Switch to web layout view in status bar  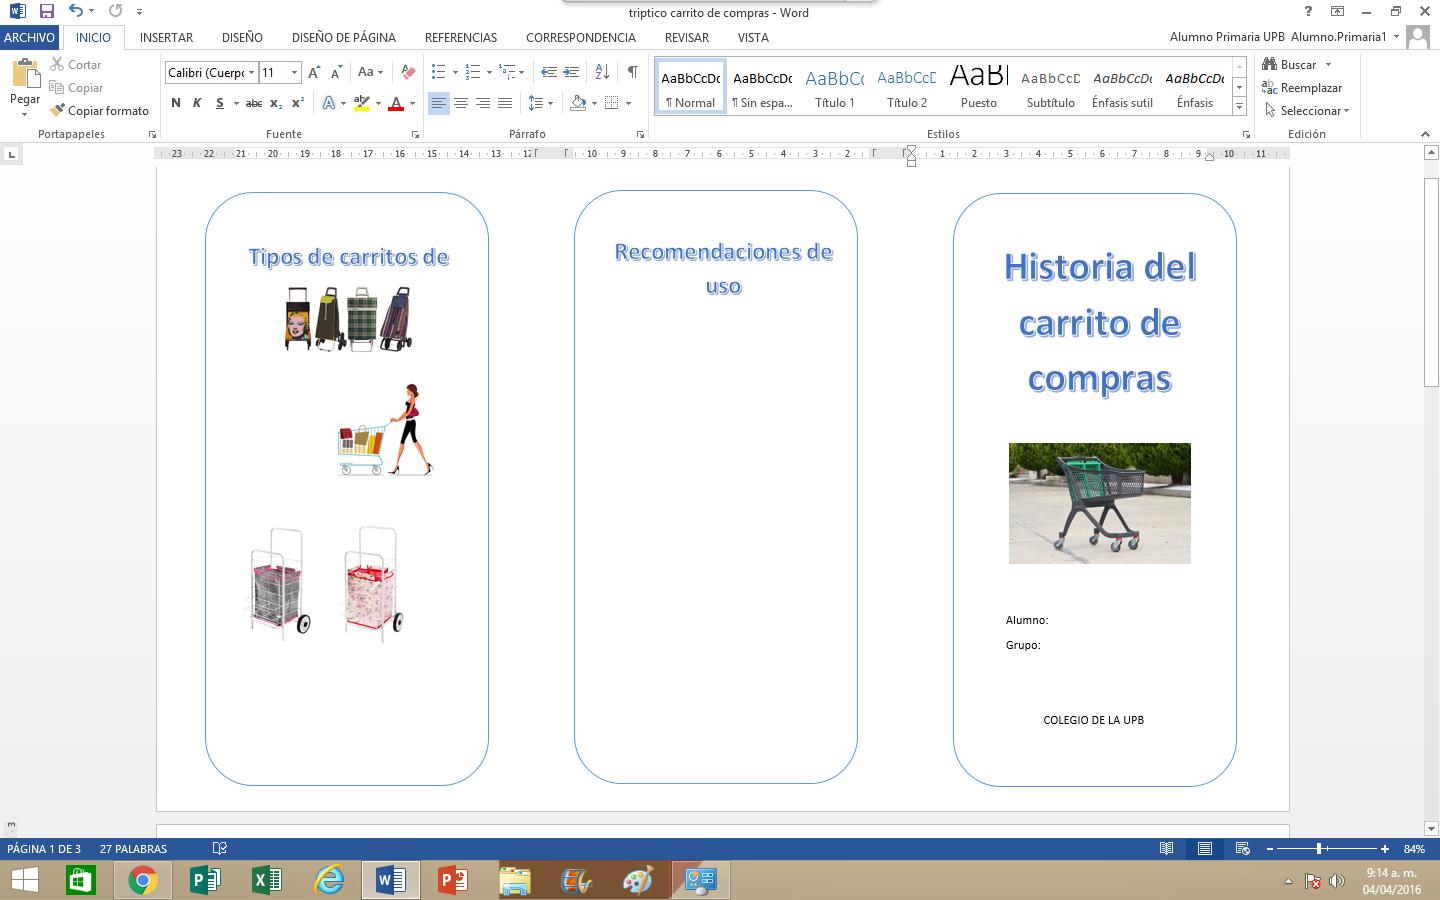(x=1242, y=848)
